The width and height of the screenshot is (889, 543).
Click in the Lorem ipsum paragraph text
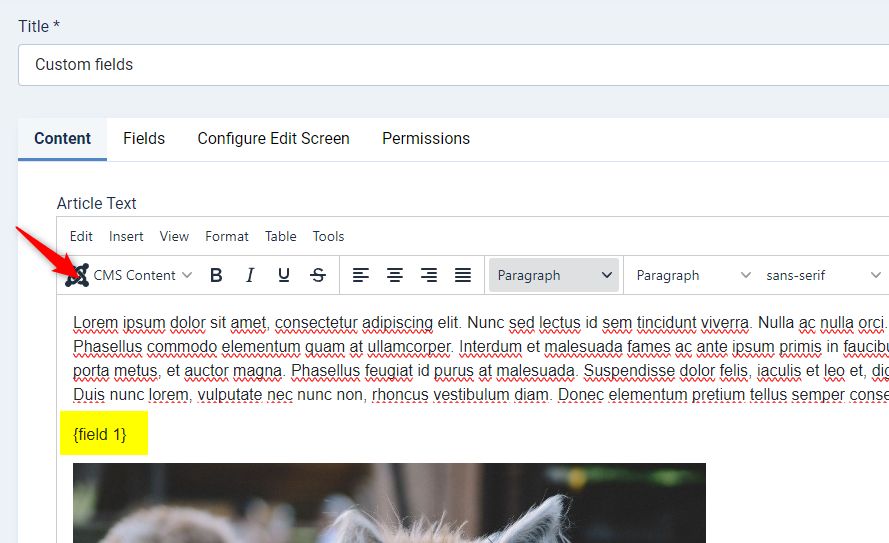(481, 358)
